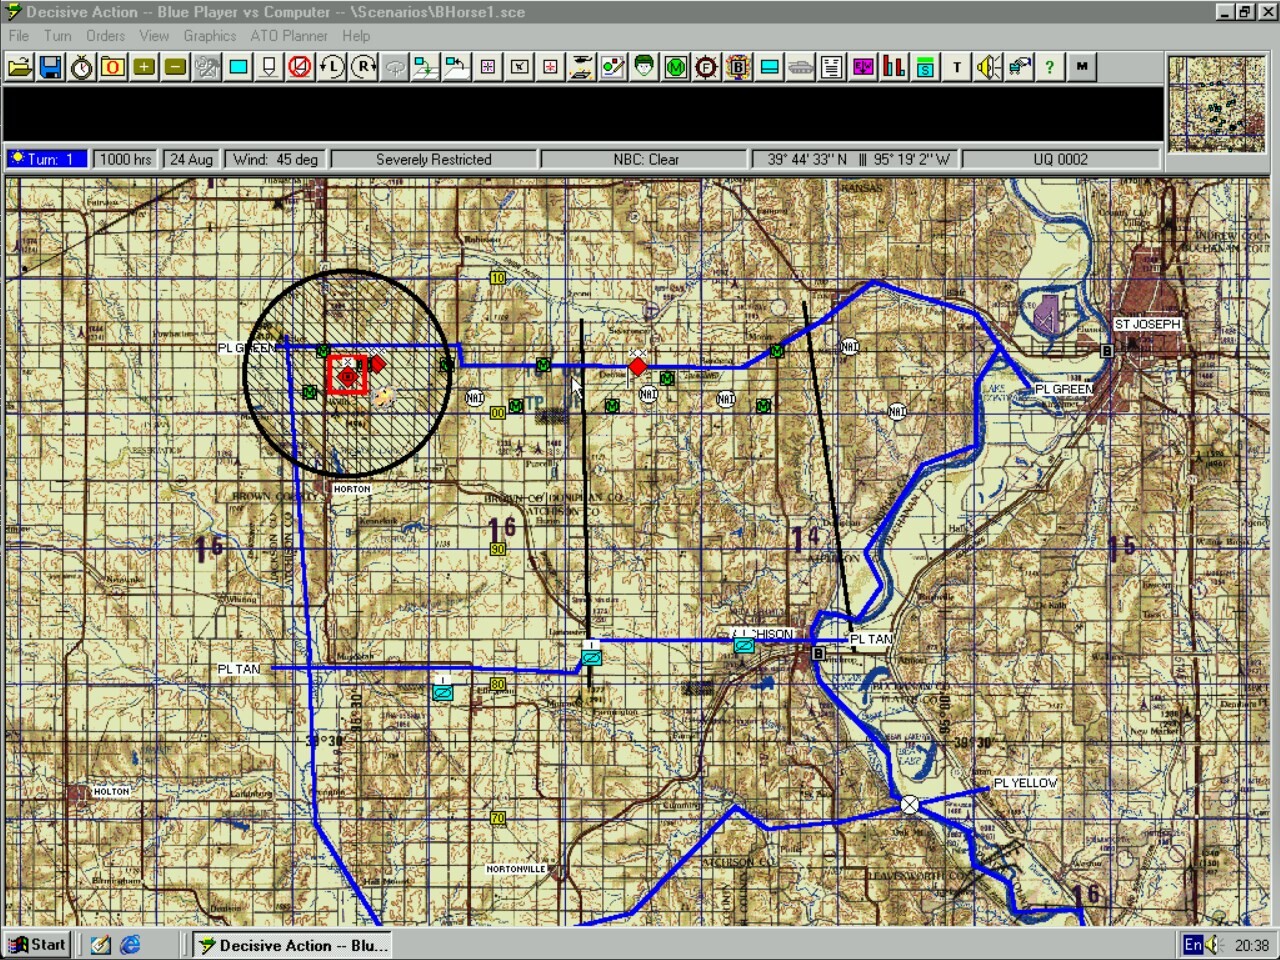Launch Internet Explorer from the quick launch
Screen dimensions: 1280x960
[x=130, y=945]
